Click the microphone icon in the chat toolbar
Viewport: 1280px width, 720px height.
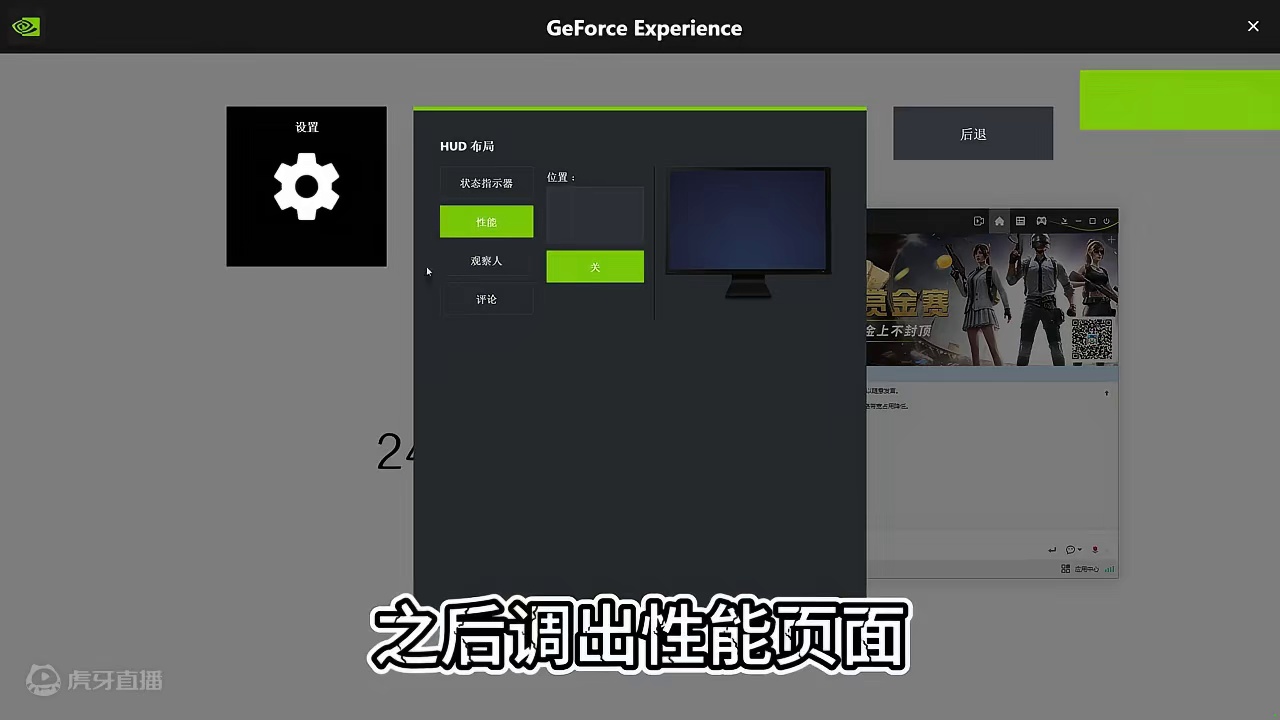click(1095, 550)
